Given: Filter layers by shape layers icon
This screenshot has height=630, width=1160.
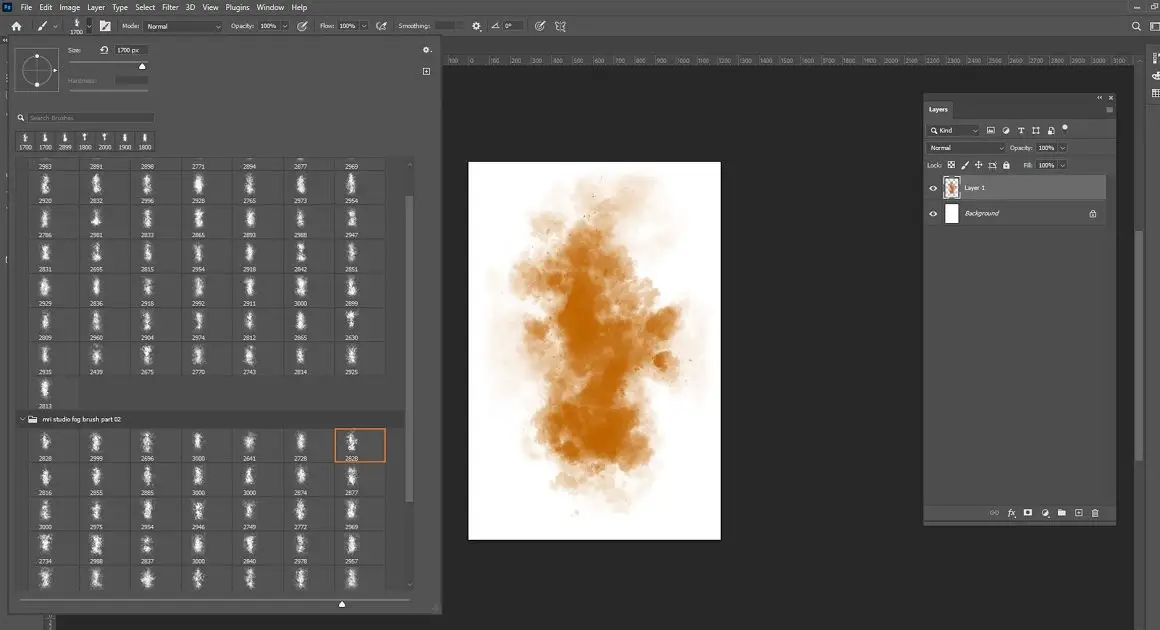Looking at the screenshot, I should [x=1036, y=130].
